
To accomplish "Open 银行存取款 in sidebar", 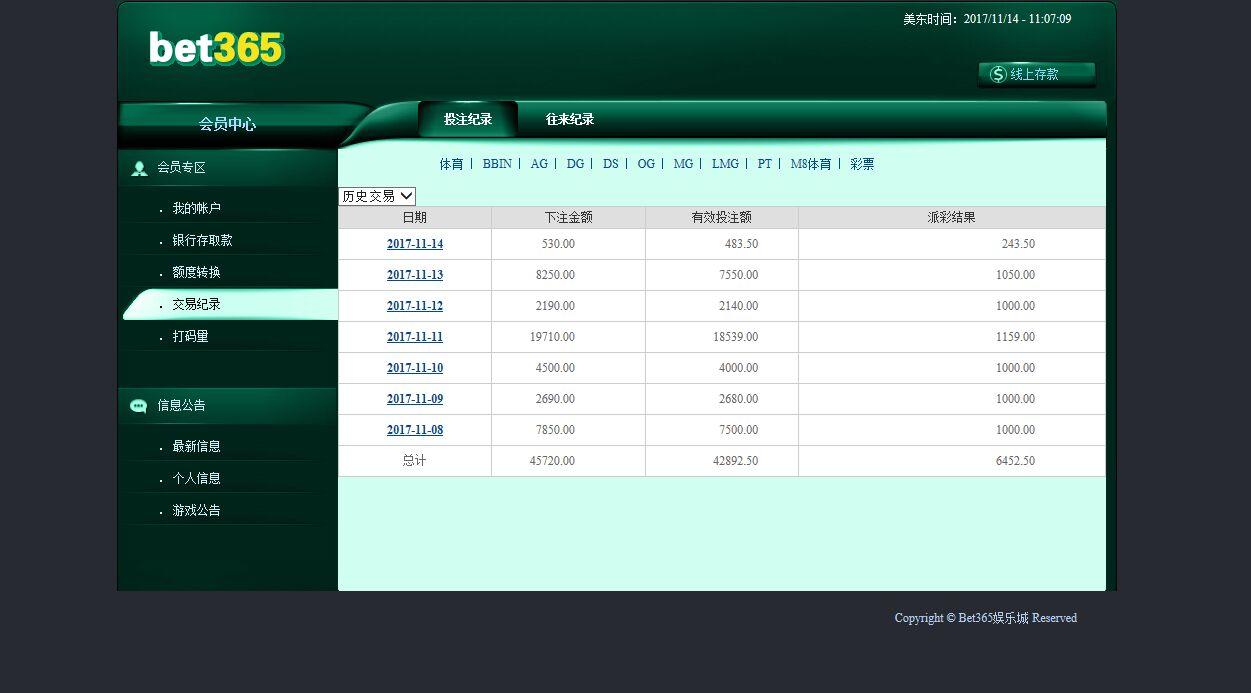I will click(x=202, y=240).
